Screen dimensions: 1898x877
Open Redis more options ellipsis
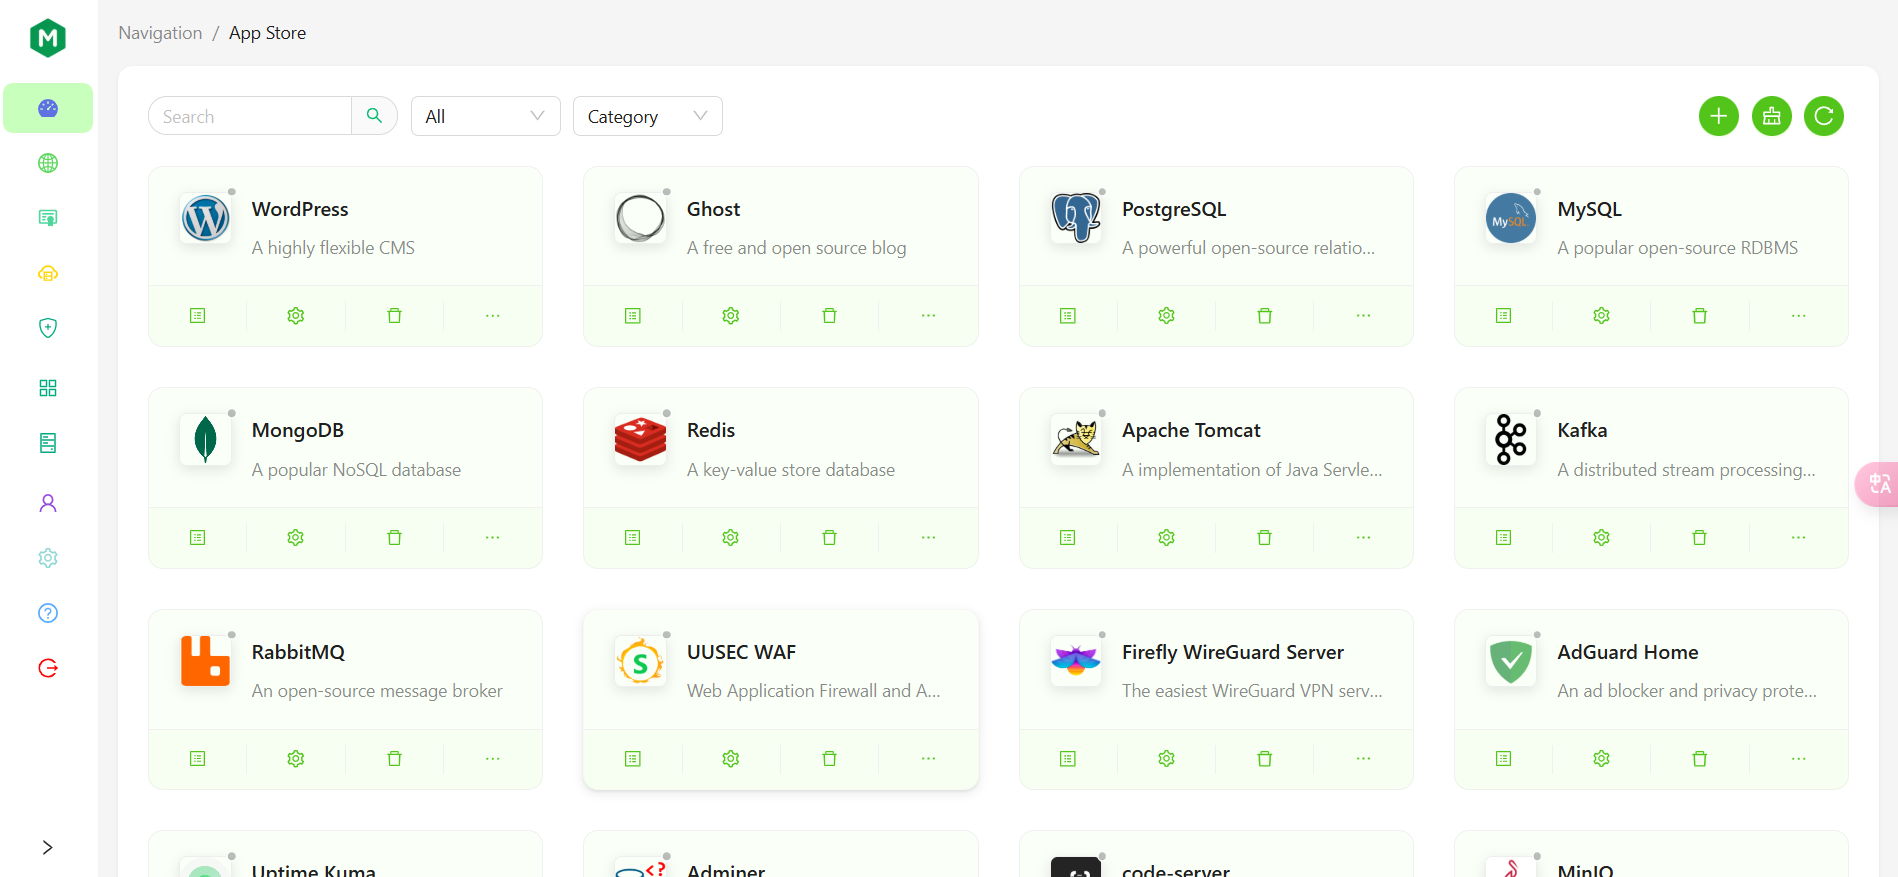coord(928,538)
